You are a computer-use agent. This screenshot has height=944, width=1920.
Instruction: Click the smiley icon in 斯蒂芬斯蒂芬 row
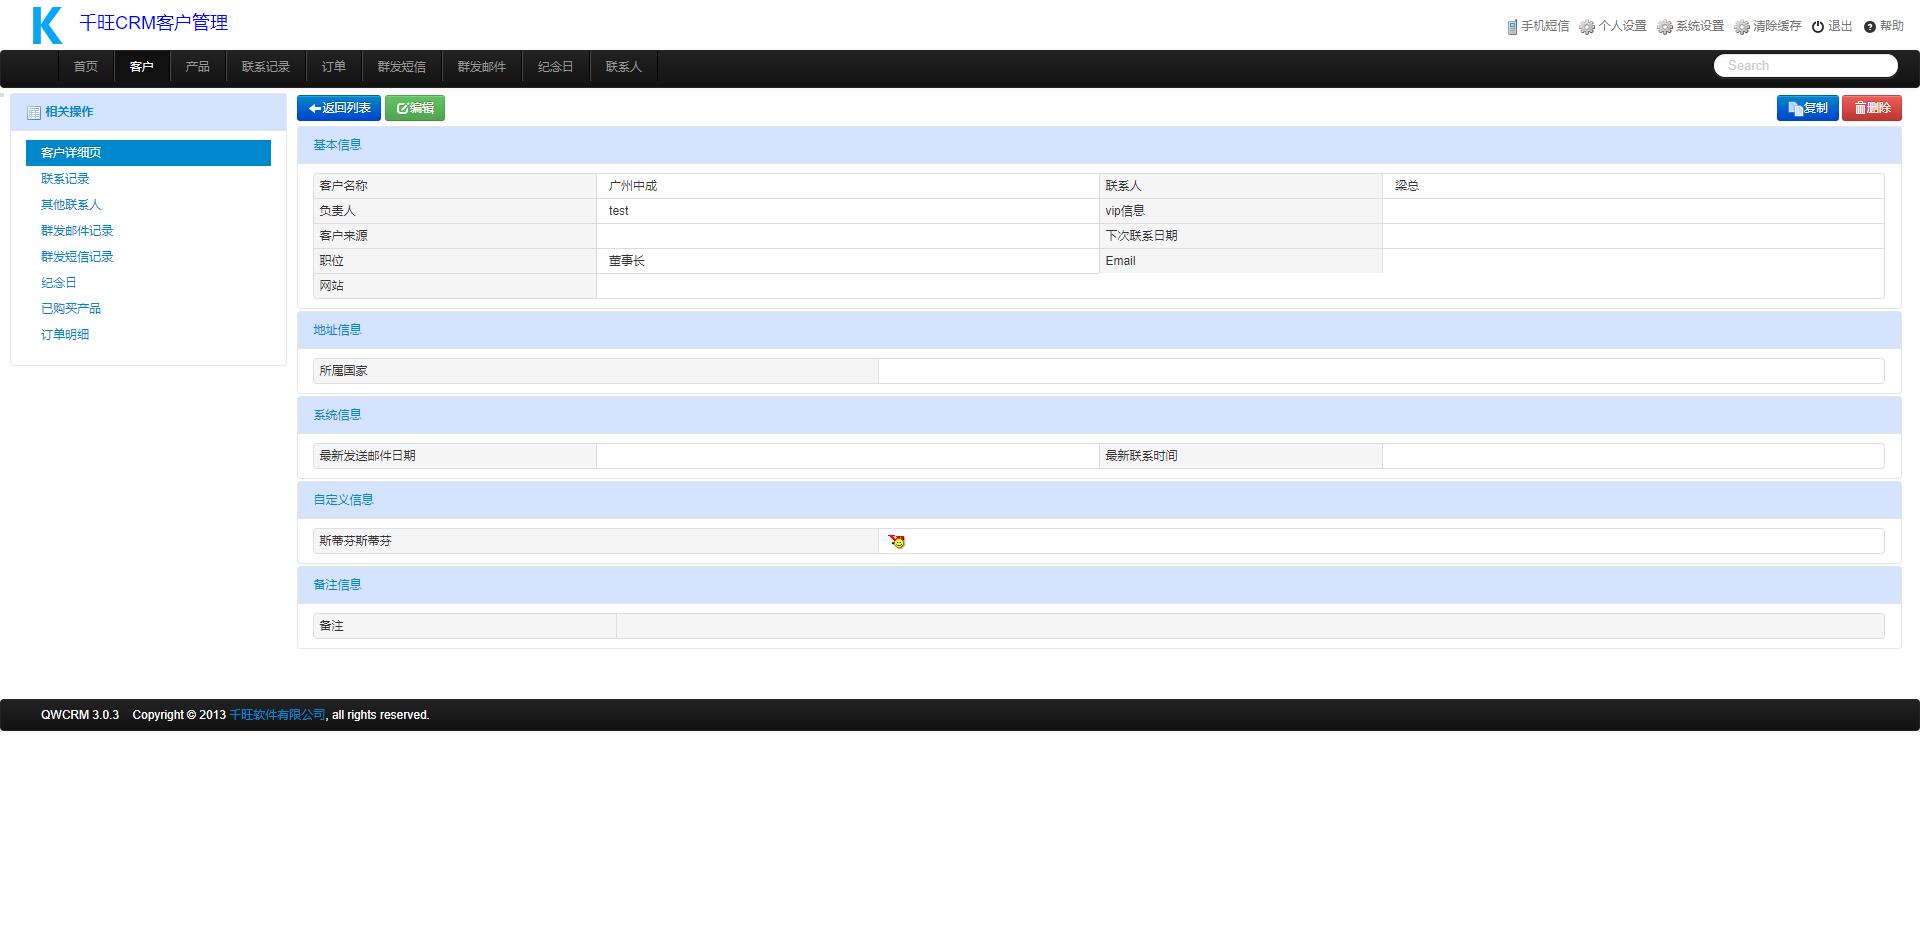[897, 541]
